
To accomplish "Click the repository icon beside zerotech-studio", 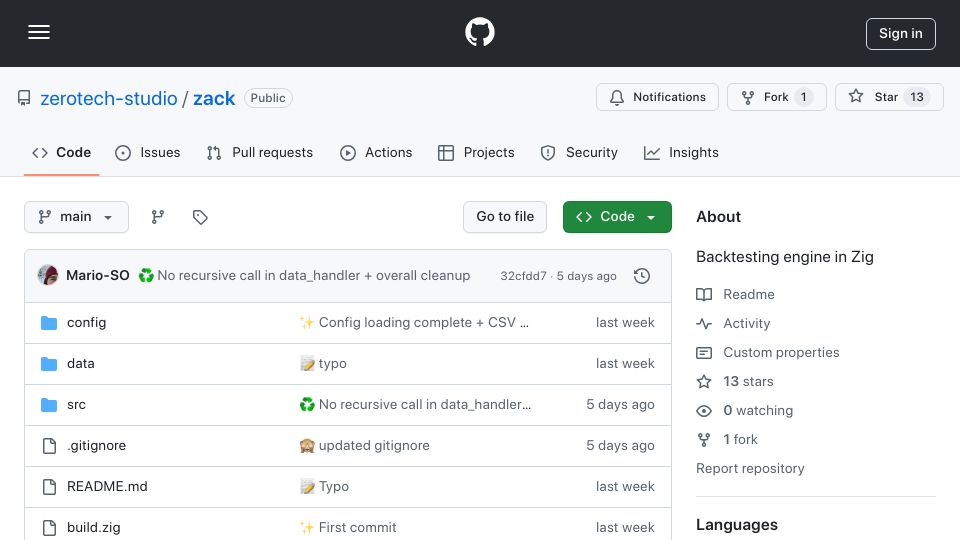I will pos(24,98).
